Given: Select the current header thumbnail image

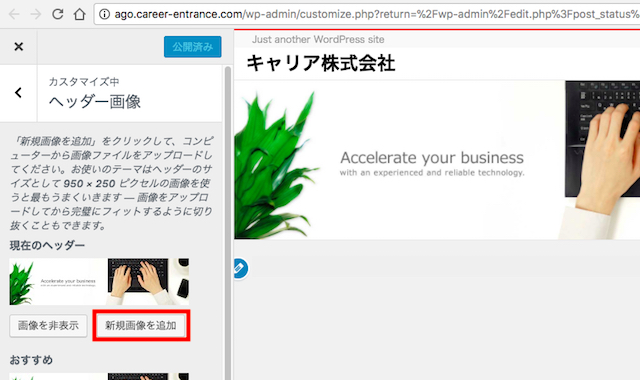Looking at the screenshot, I should (99, 281).
